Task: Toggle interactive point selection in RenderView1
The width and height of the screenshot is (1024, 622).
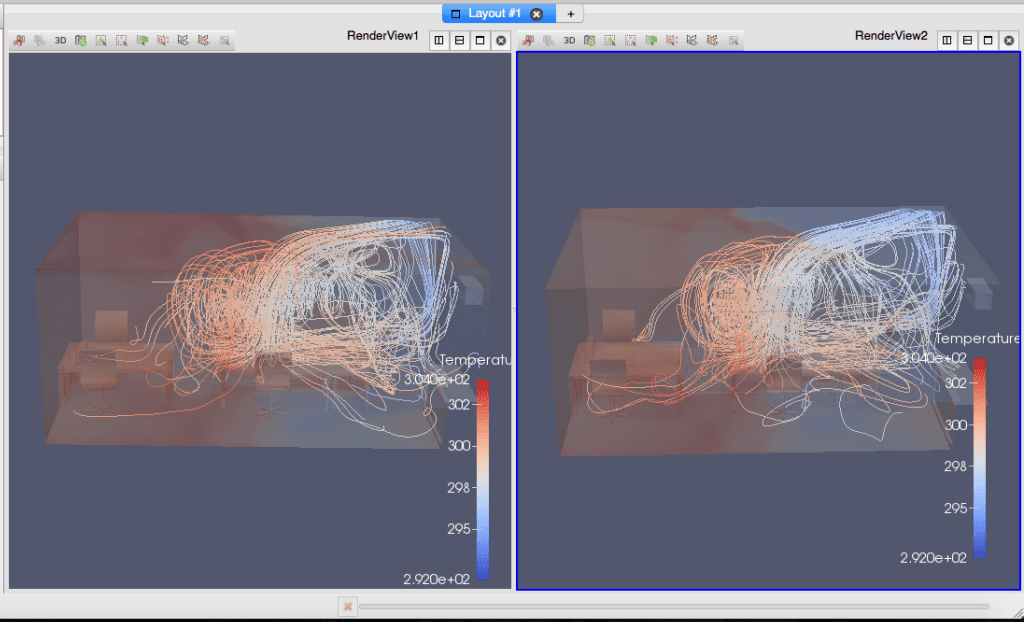Action: (203, 40)
